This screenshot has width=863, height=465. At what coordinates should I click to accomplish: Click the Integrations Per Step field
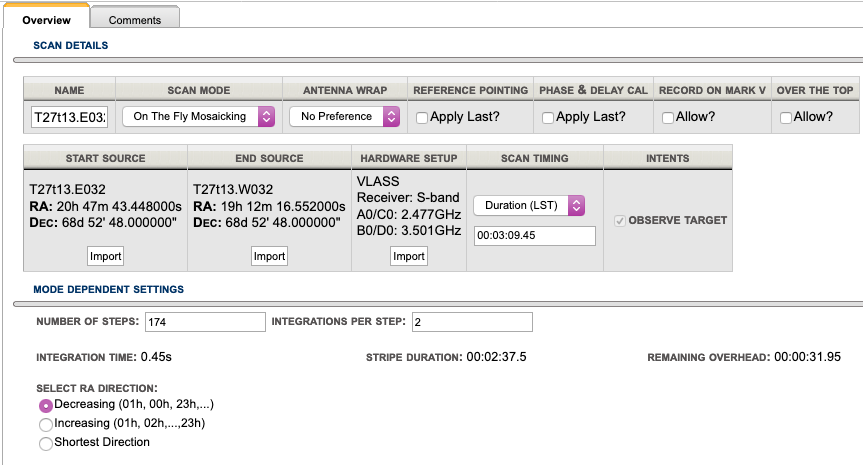coord(472,322)
